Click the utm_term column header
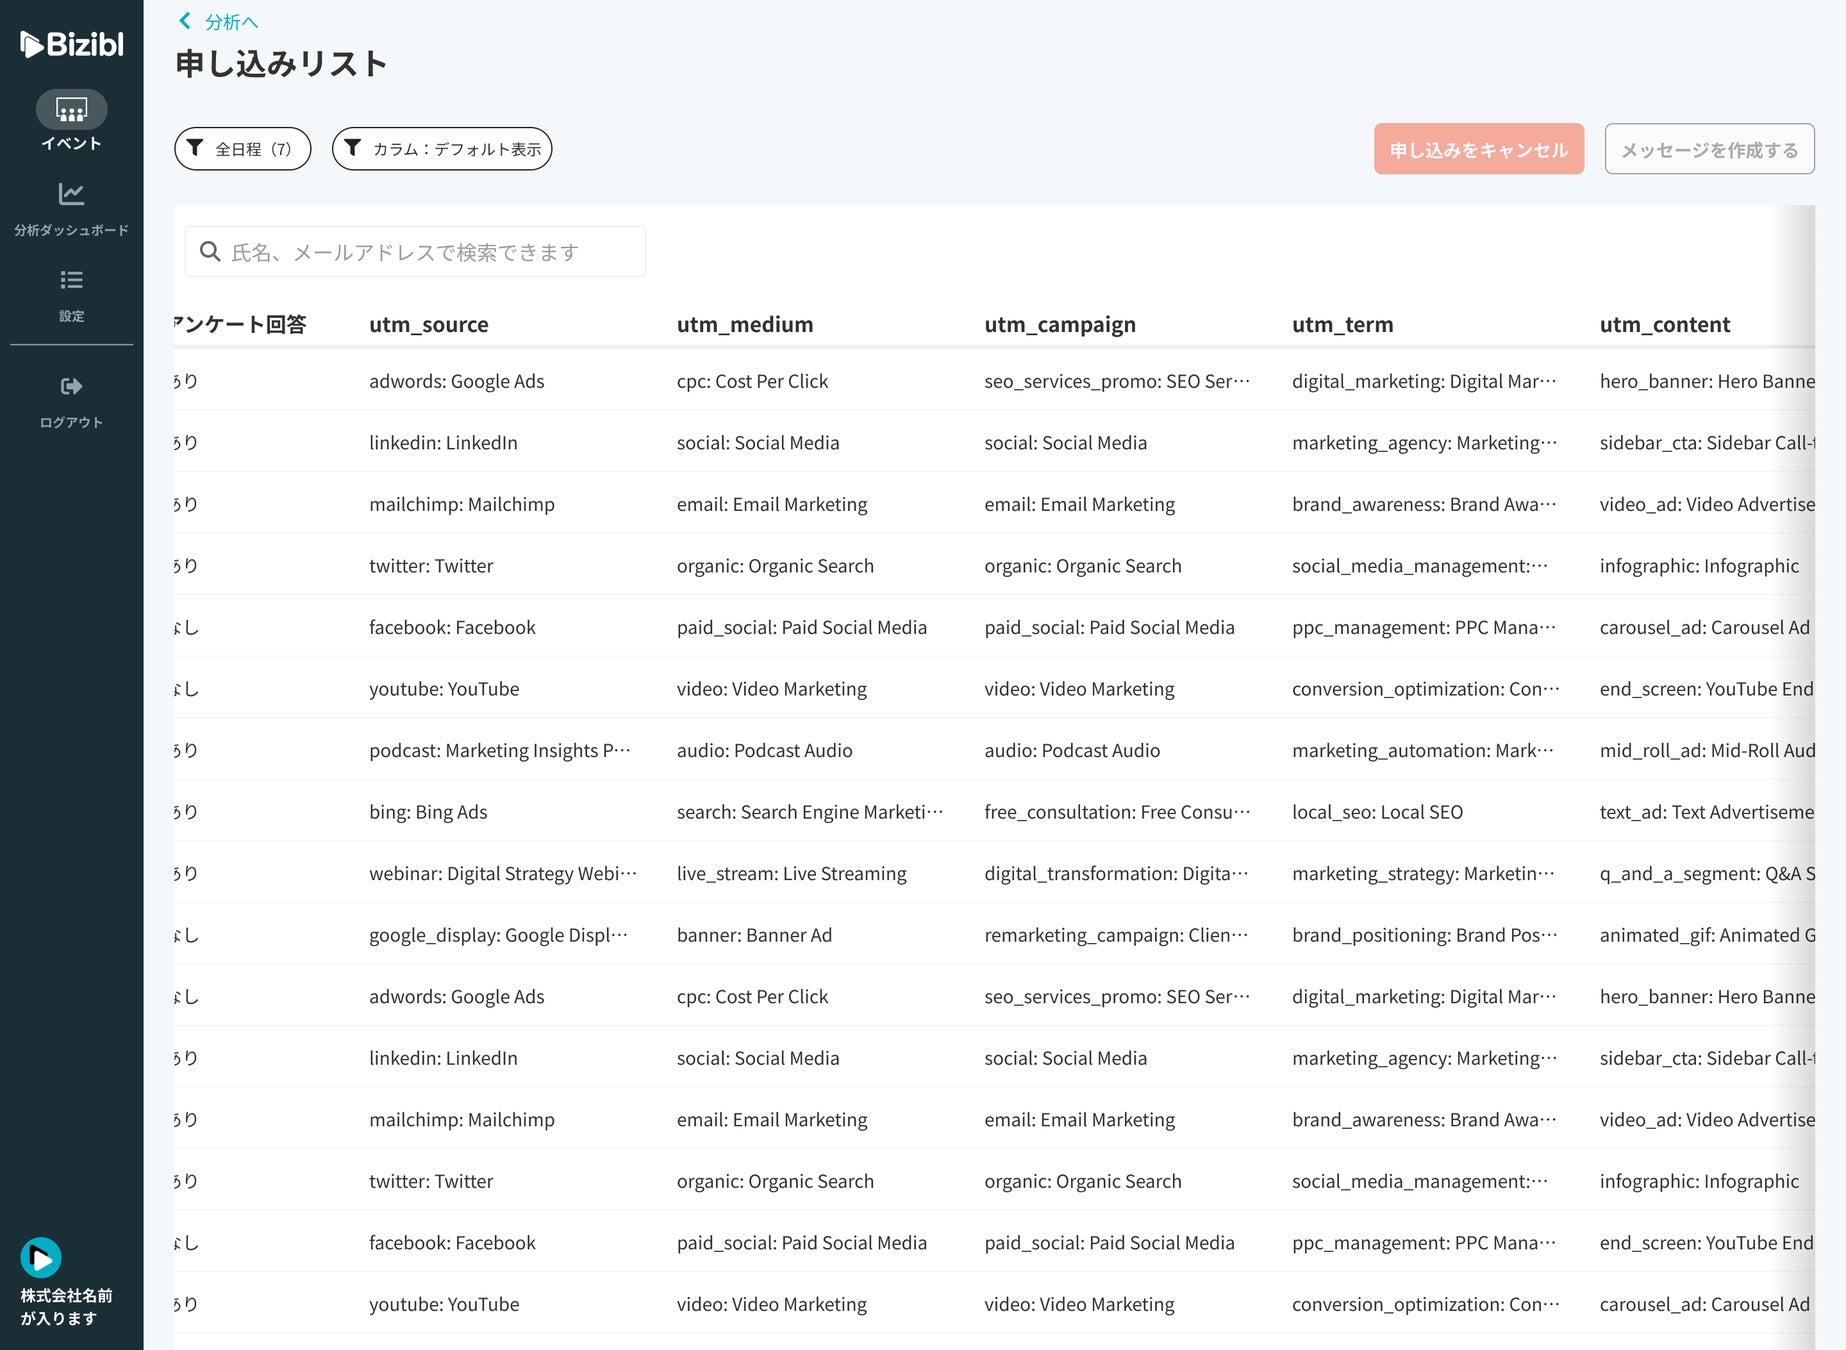The image size is (1846, 1350). [1343, 324]
